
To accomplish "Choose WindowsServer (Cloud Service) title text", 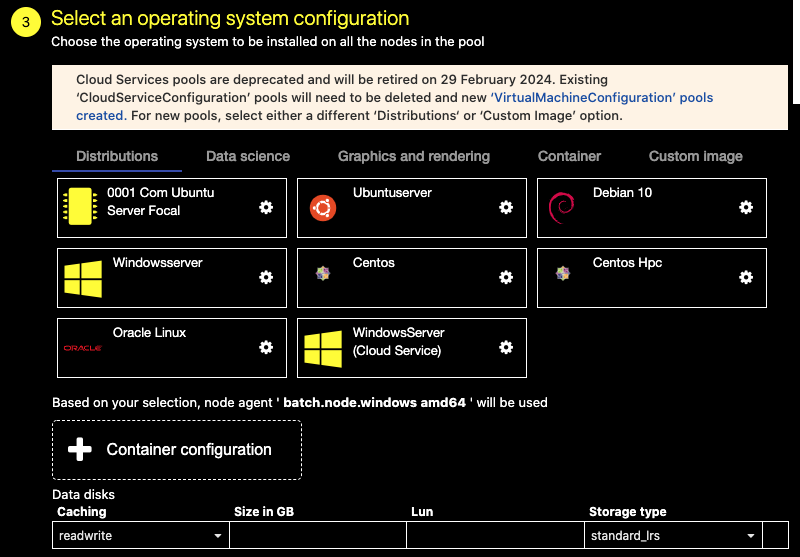I will click(x=398, y=341).
